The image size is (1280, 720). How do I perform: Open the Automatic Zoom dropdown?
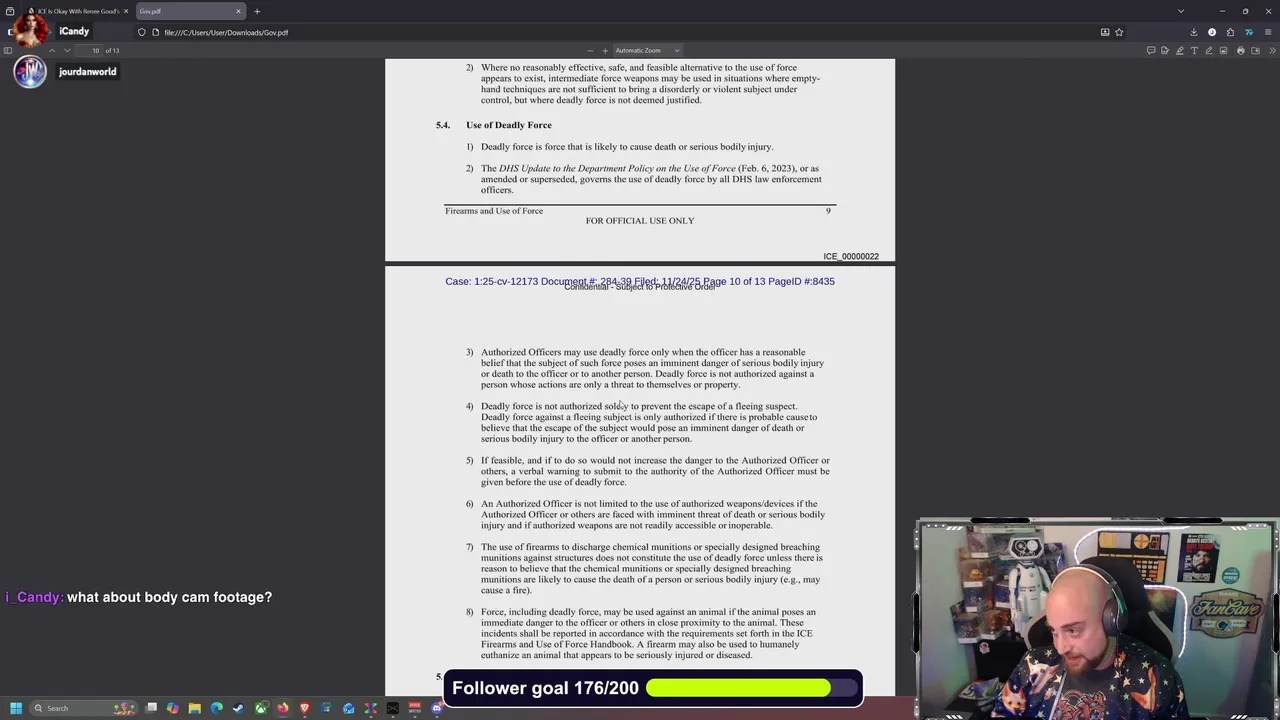[x=647, y=50]
